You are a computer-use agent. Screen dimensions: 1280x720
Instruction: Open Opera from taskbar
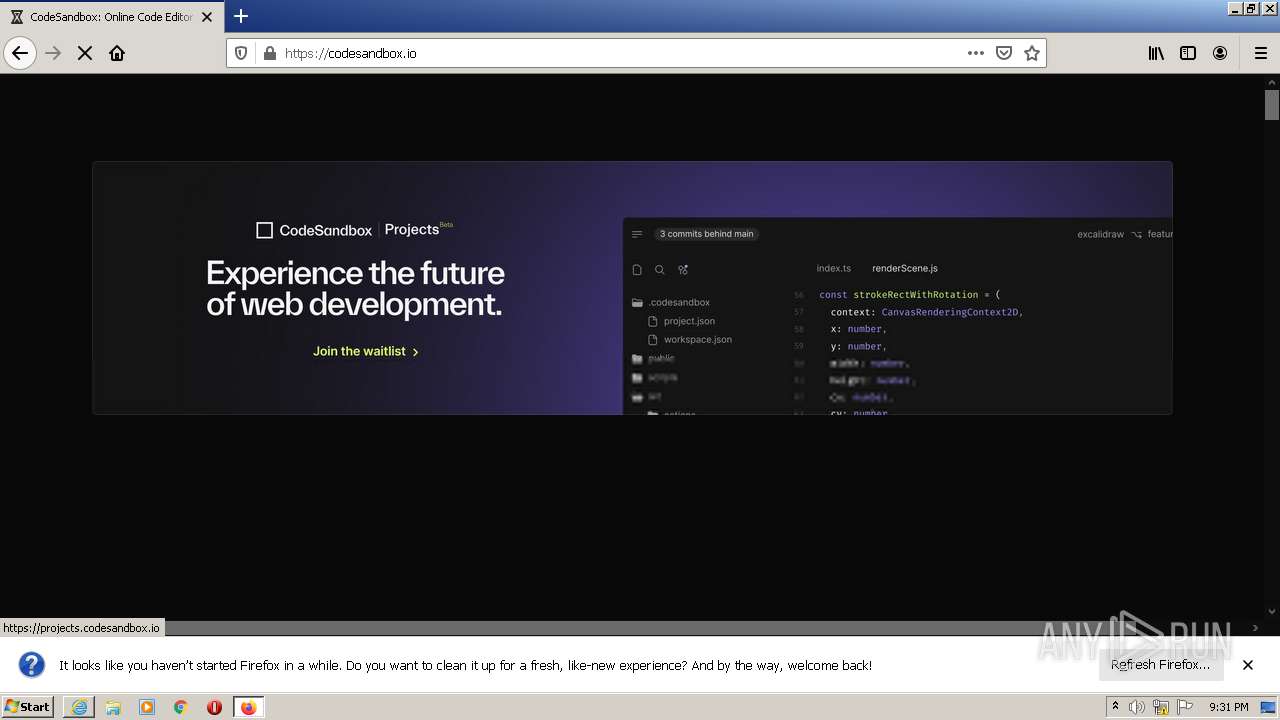coord(214,707)
